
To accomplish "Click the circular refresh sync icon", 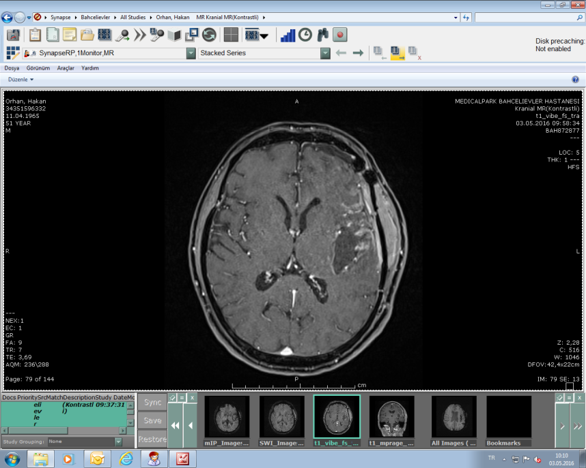I will point(209,35).
